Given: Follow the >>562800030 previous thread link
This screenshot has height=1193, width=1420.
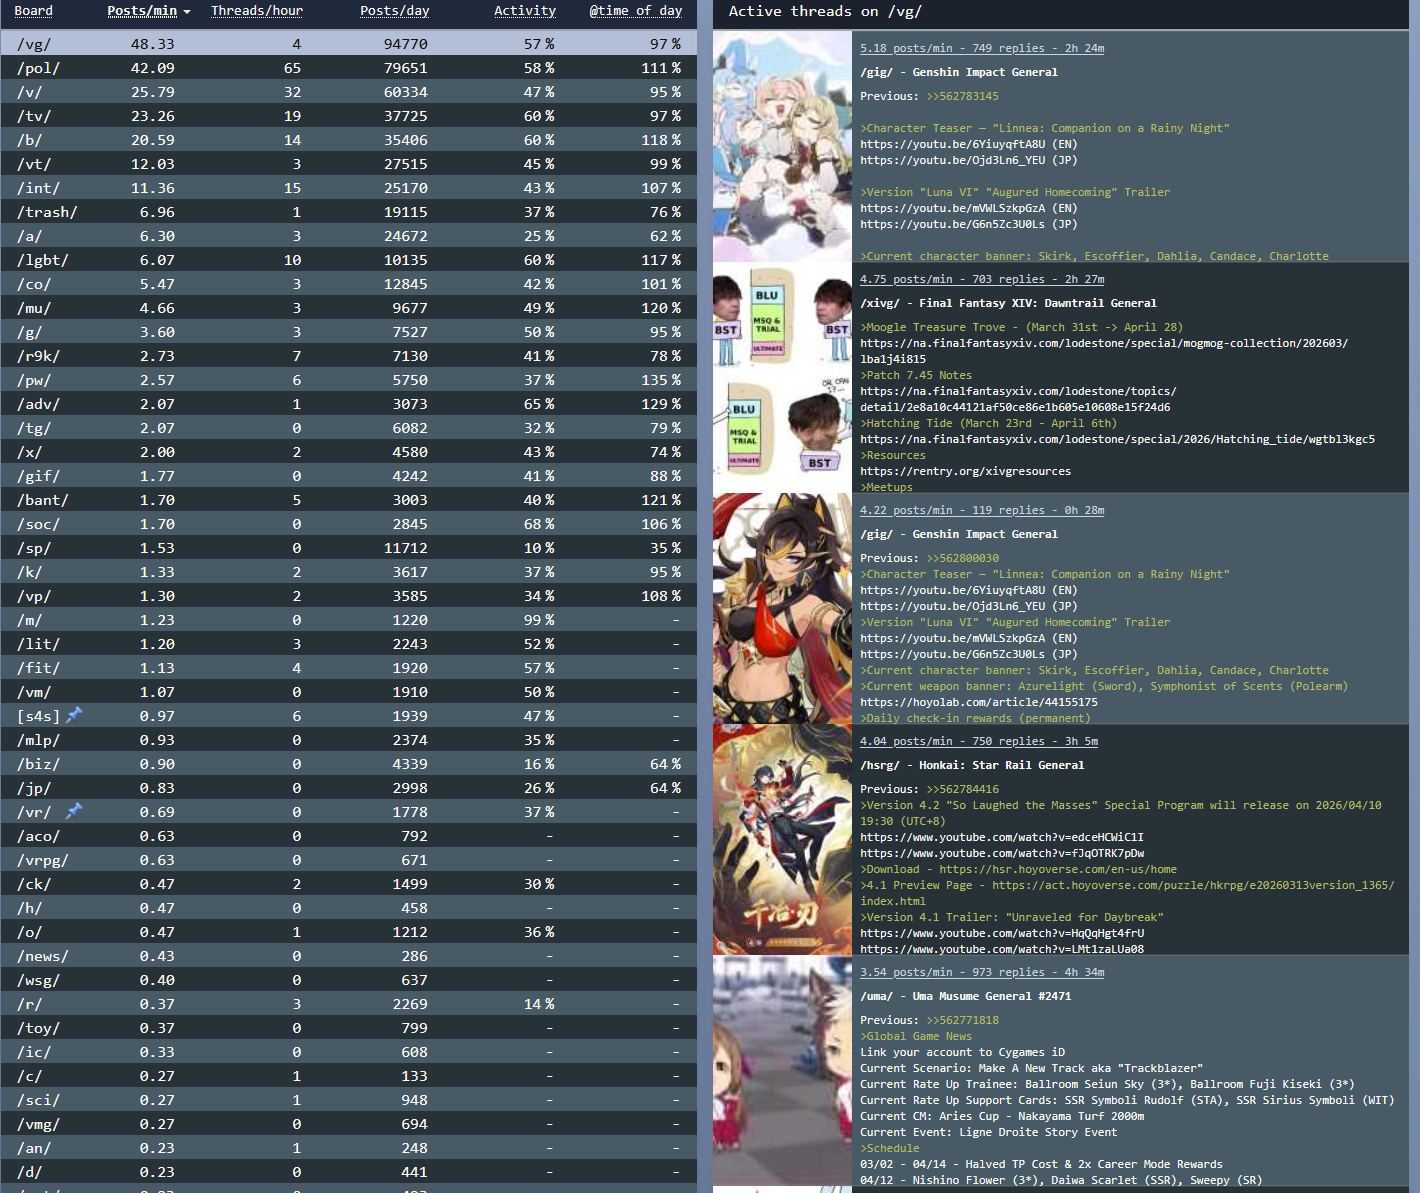Looking at the screenshot, I should pos(962,558).
